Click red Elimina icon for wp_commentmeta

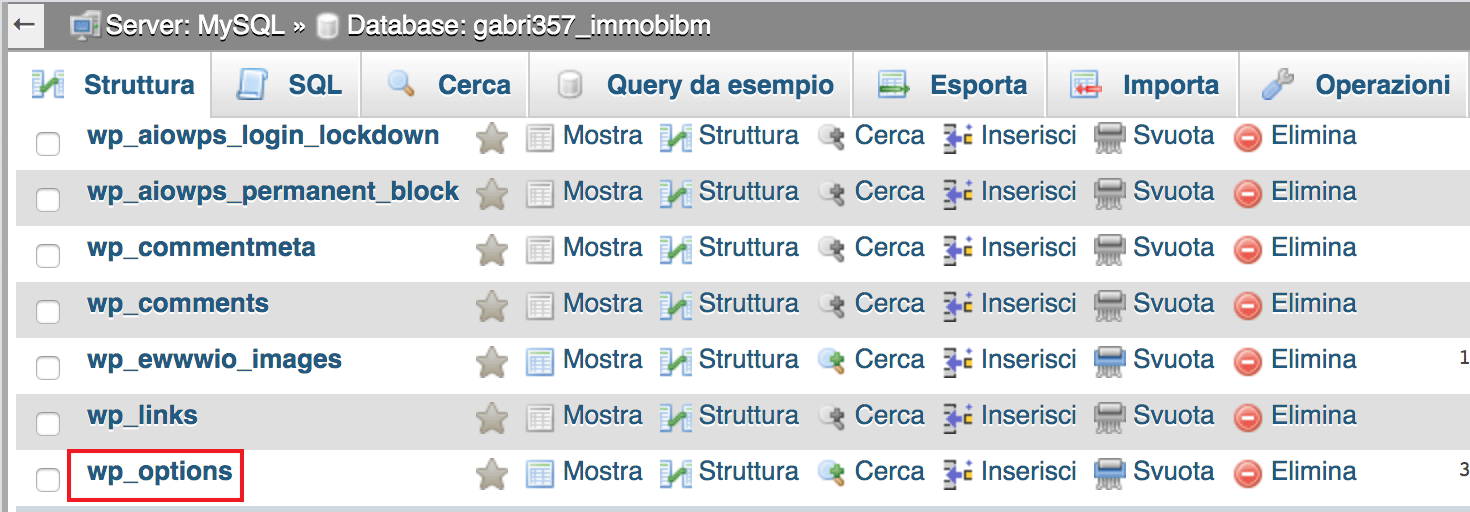pyautogui.click(x=1248, y=248)
